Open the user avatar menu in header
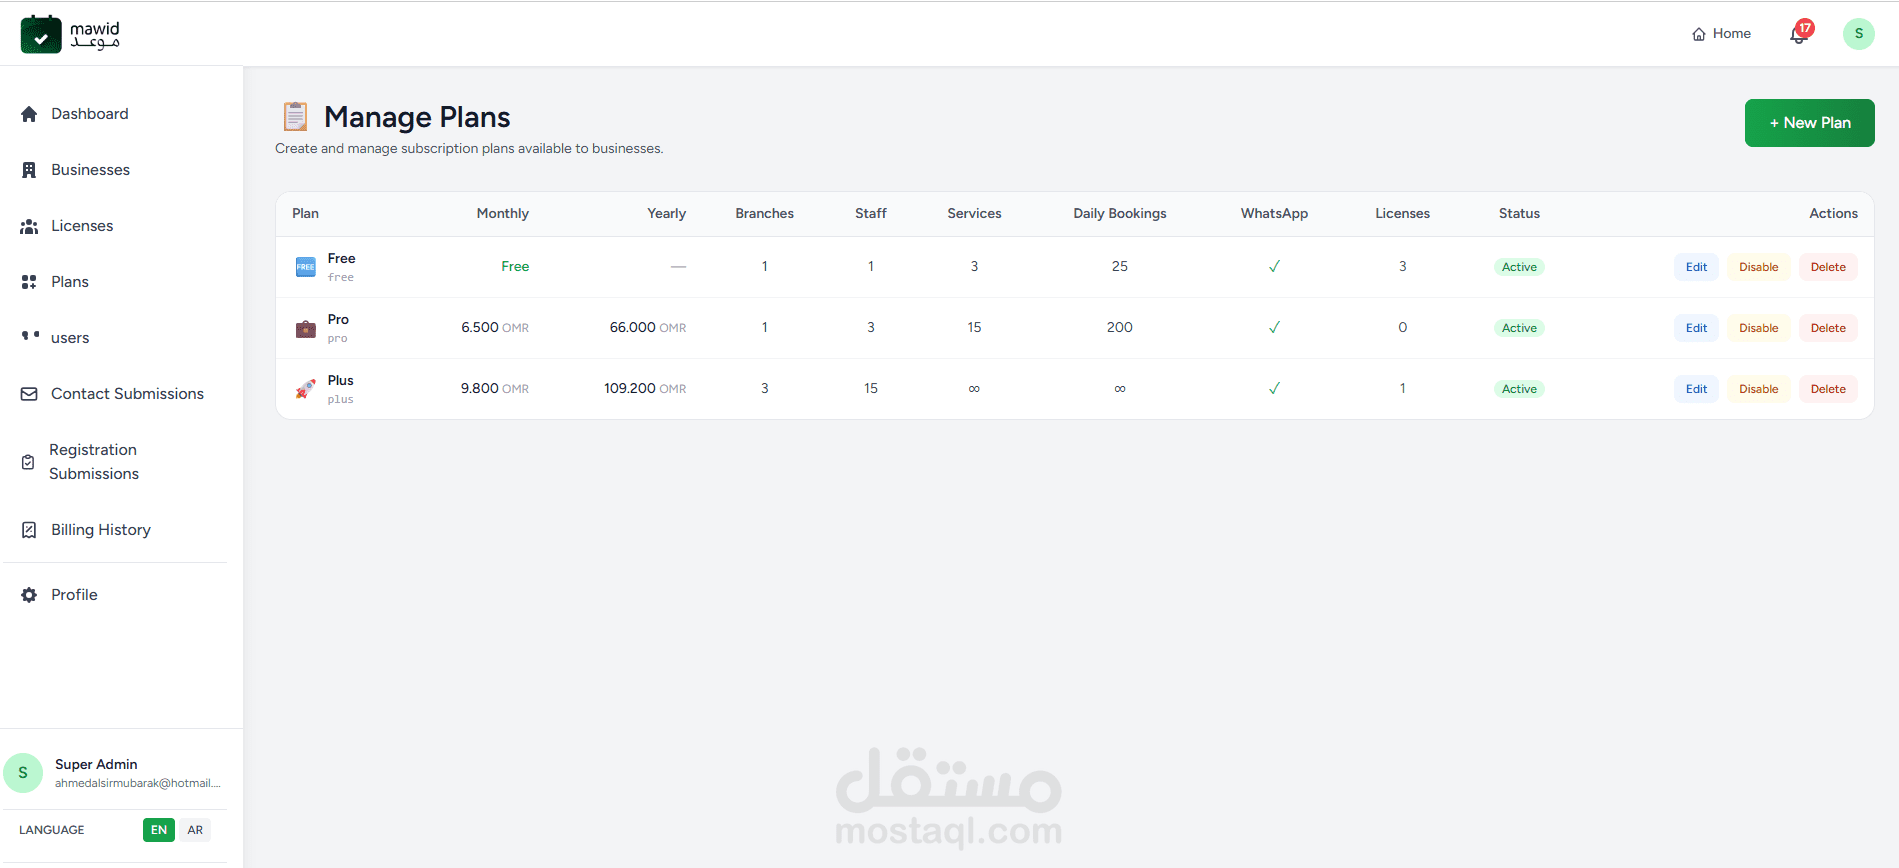 click(x=1859, y=34)
